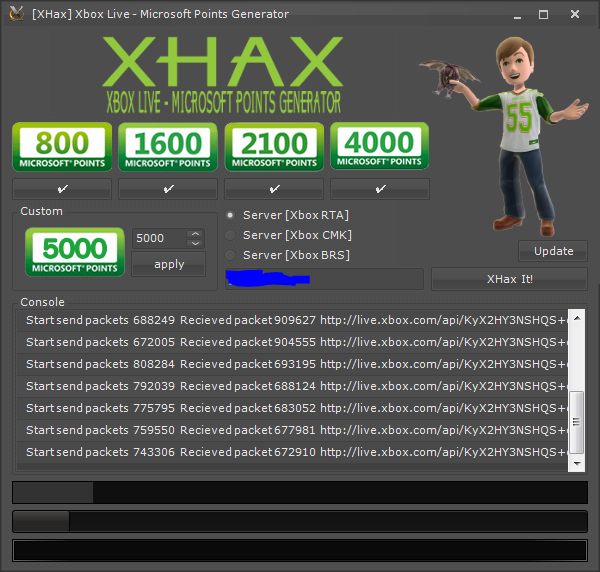This screenshot has width=600, height=572.
Task: Select the 800 Microsoft Points badge
Action: (62, 147)
